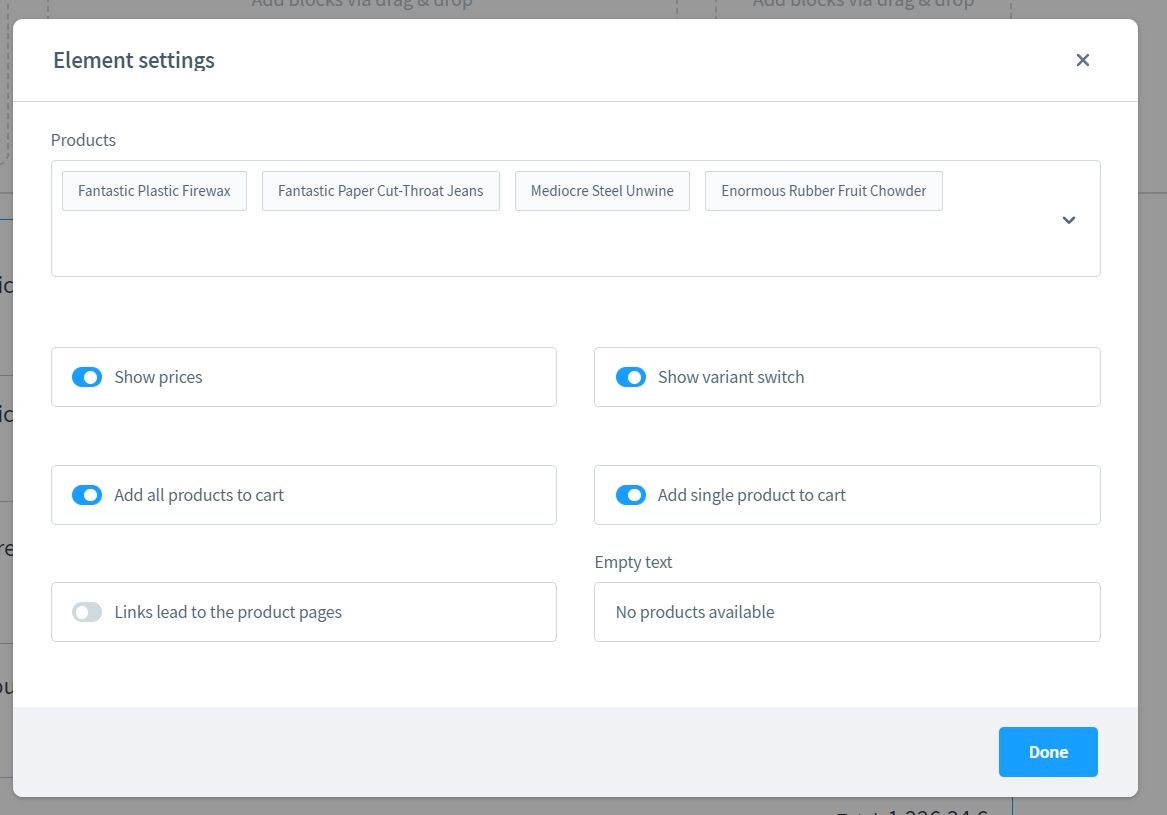Viewport: 1167px width, 815px height.
Task: Switch off Add single product to cart
Action: (630, 495)
